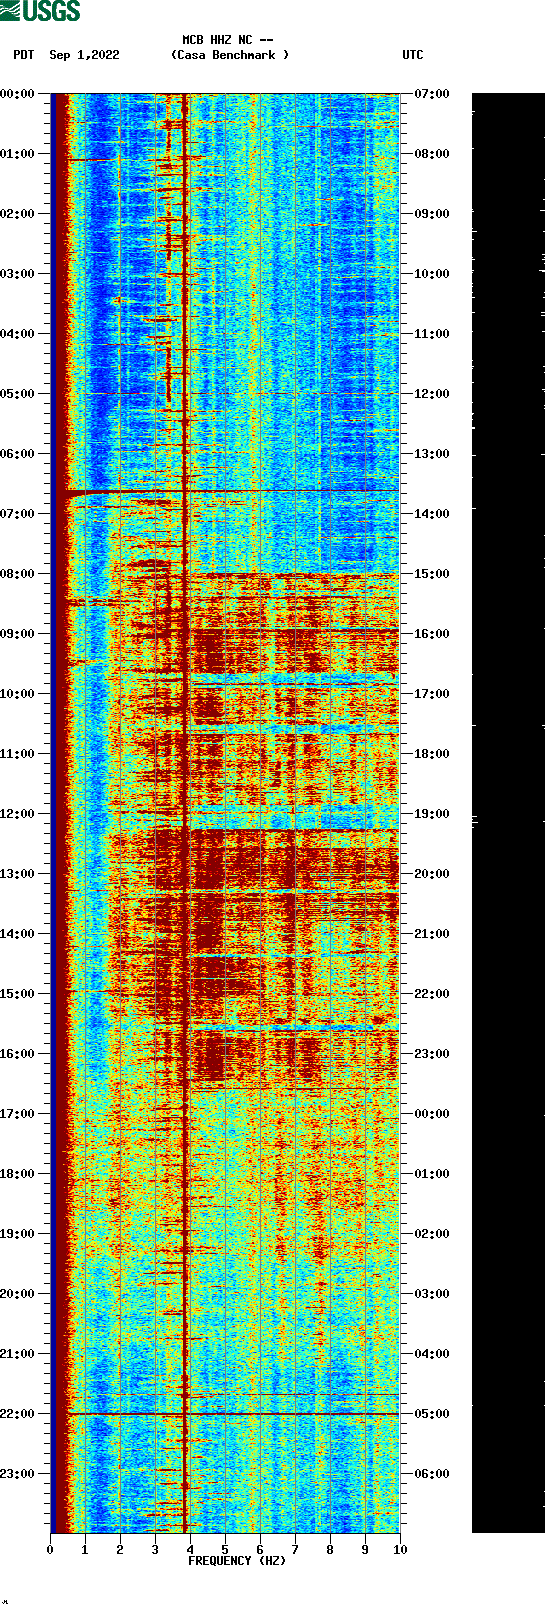Click the 12:00 UTC time label
The height and width of the screenshot is (1613, 552).
tap(432, 394)
